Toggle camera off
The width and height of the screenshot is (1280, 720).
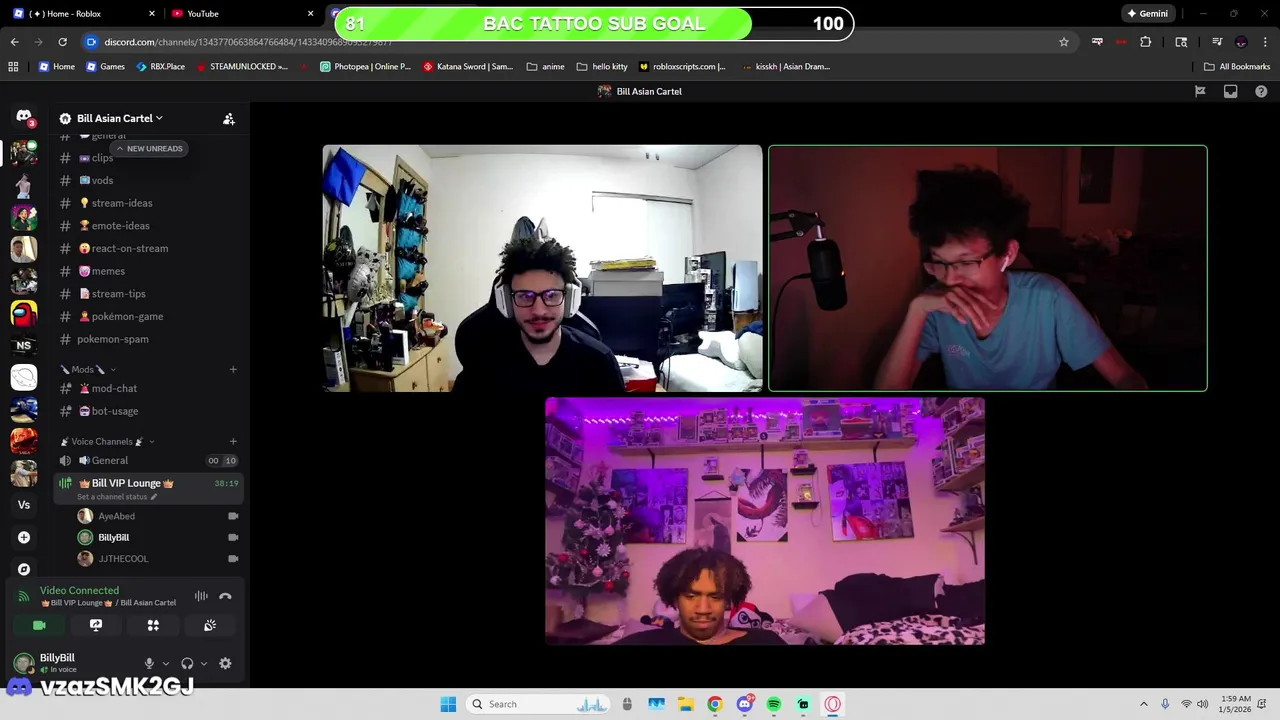[x=39, y=625]
